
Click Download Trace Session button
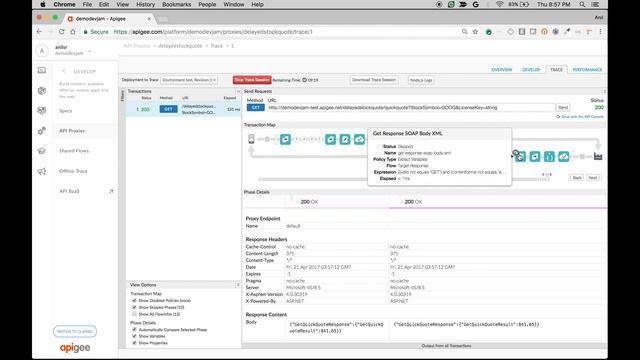pyautogui.click(x=374, y=80)
